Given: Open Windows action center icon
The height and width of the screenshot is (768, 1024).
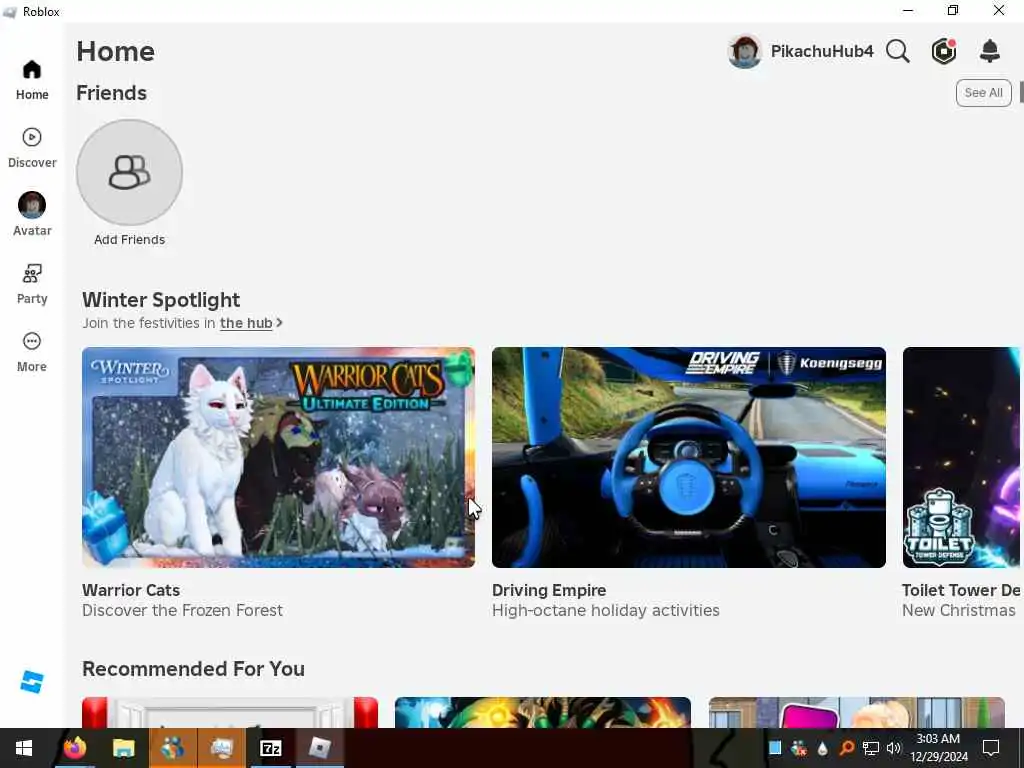Looking at the screenshot, I should (x=991, y=748).
